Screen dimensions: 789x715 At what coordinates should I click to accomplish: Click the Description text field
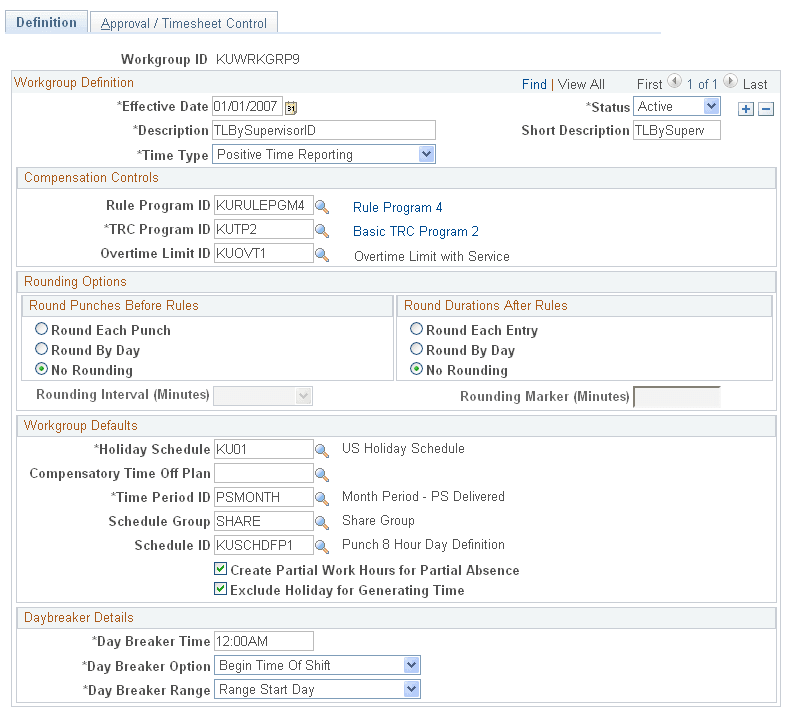[324, 130]
